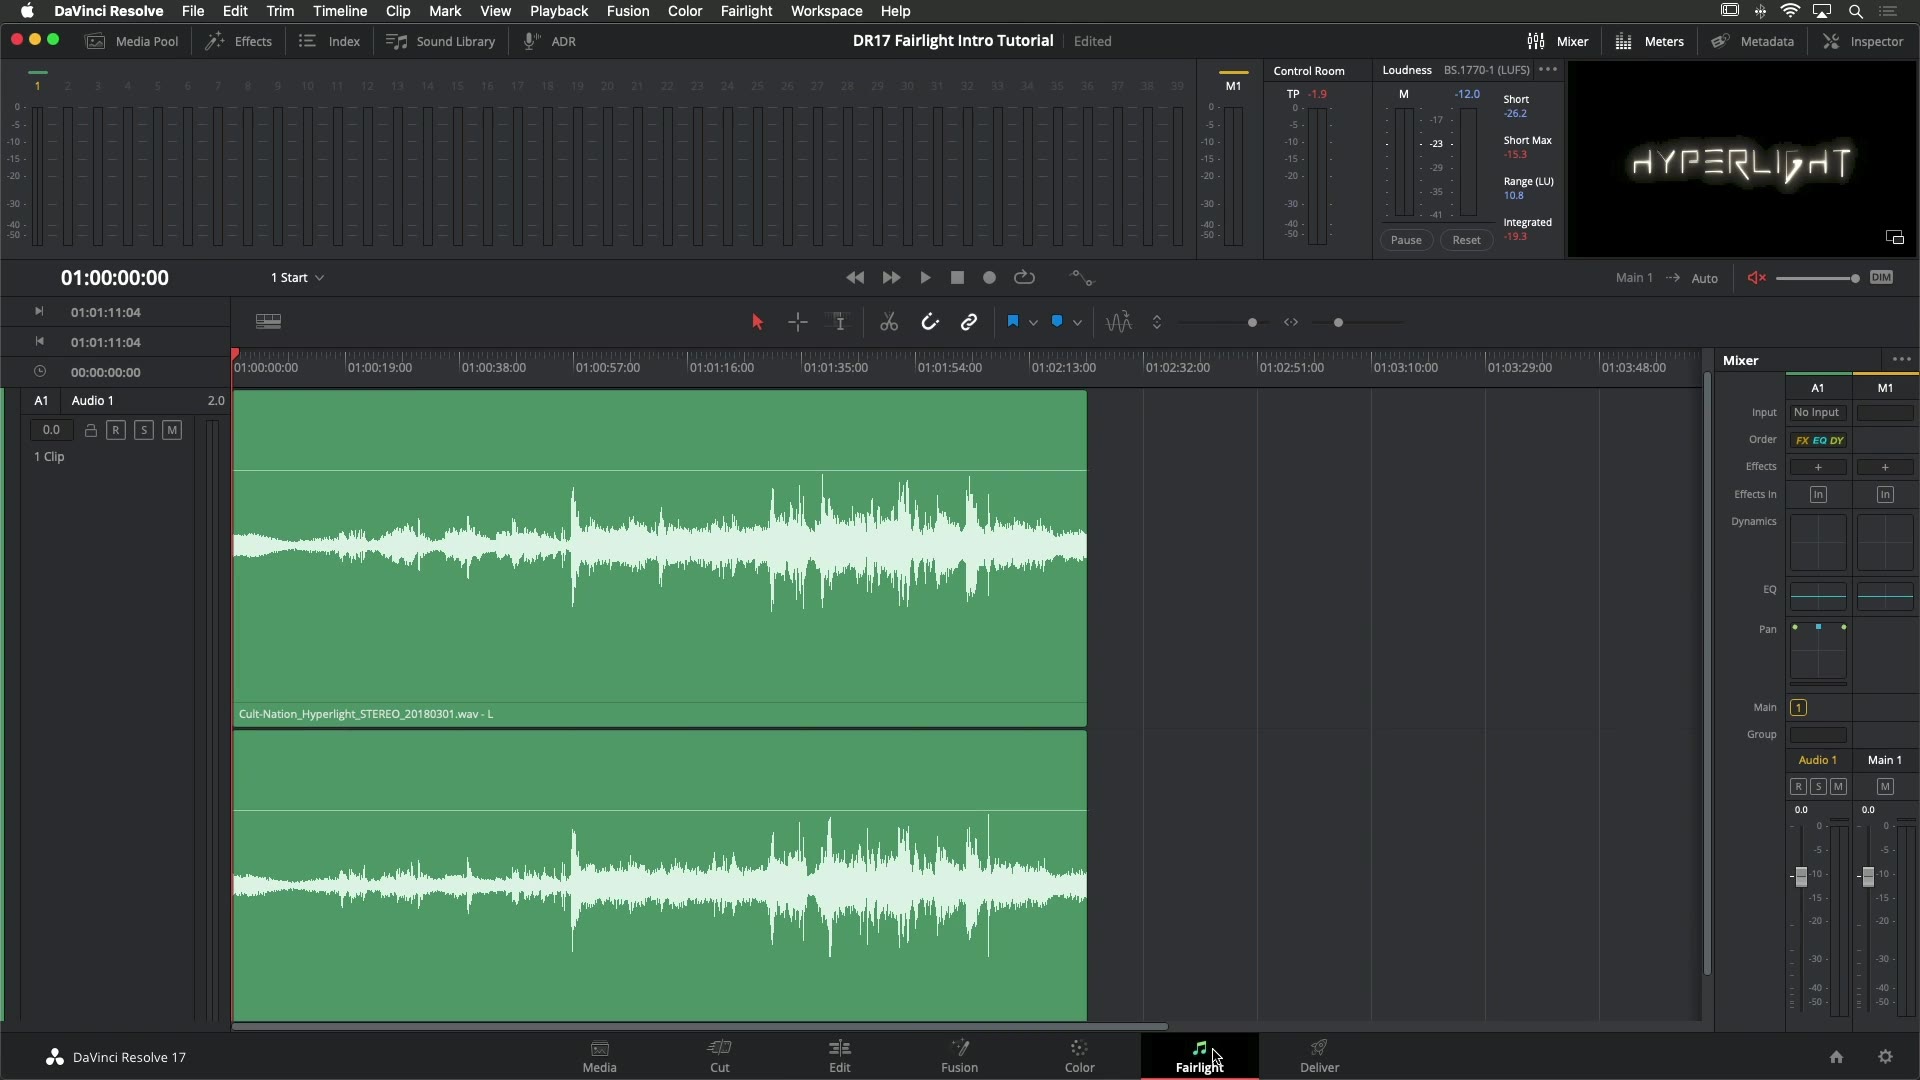This screenshot has width=1920, height=1080.
Task: Mute the Audio 1 track header
Action: click(172, 430)
